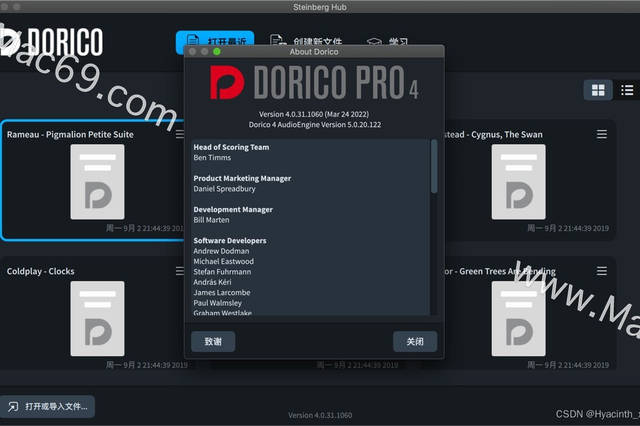The width and height of the screenshot is (640, 426).
Task: Open the menu for the Coldplay Clocks card
Action: (180, 271)
